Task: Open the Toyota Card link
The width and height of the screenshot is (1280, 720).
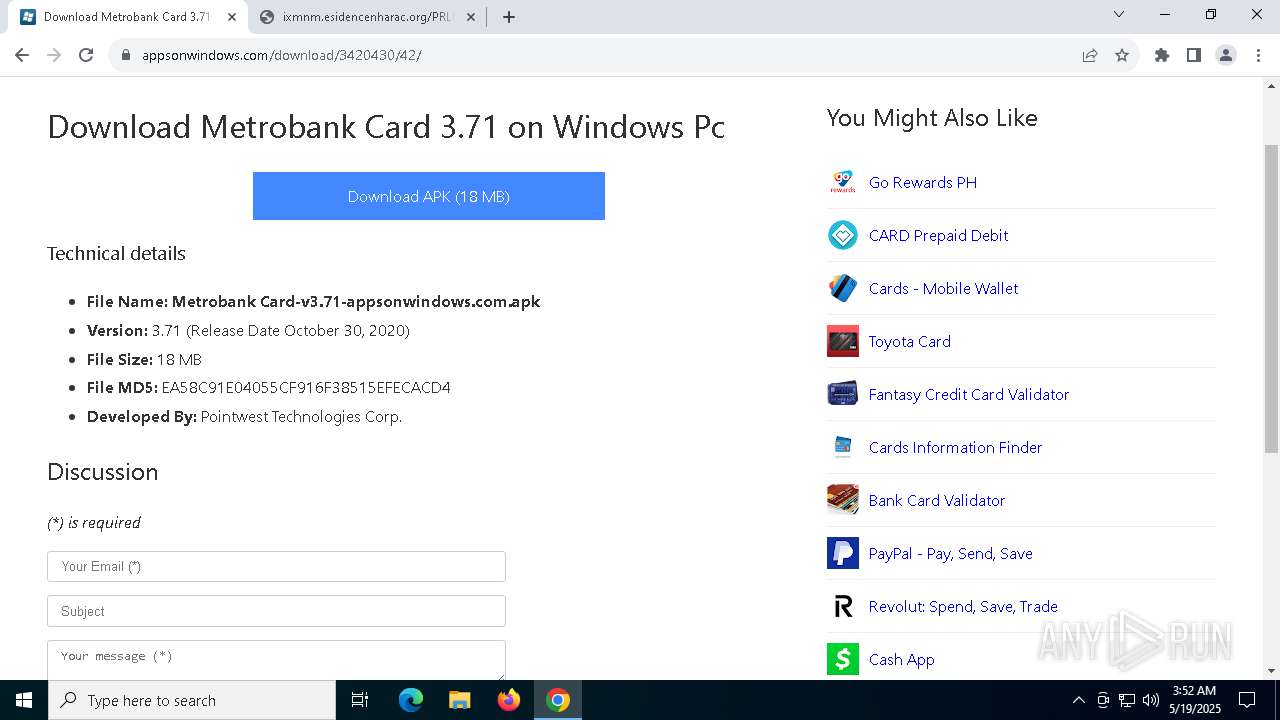Action: coord(910,341)
